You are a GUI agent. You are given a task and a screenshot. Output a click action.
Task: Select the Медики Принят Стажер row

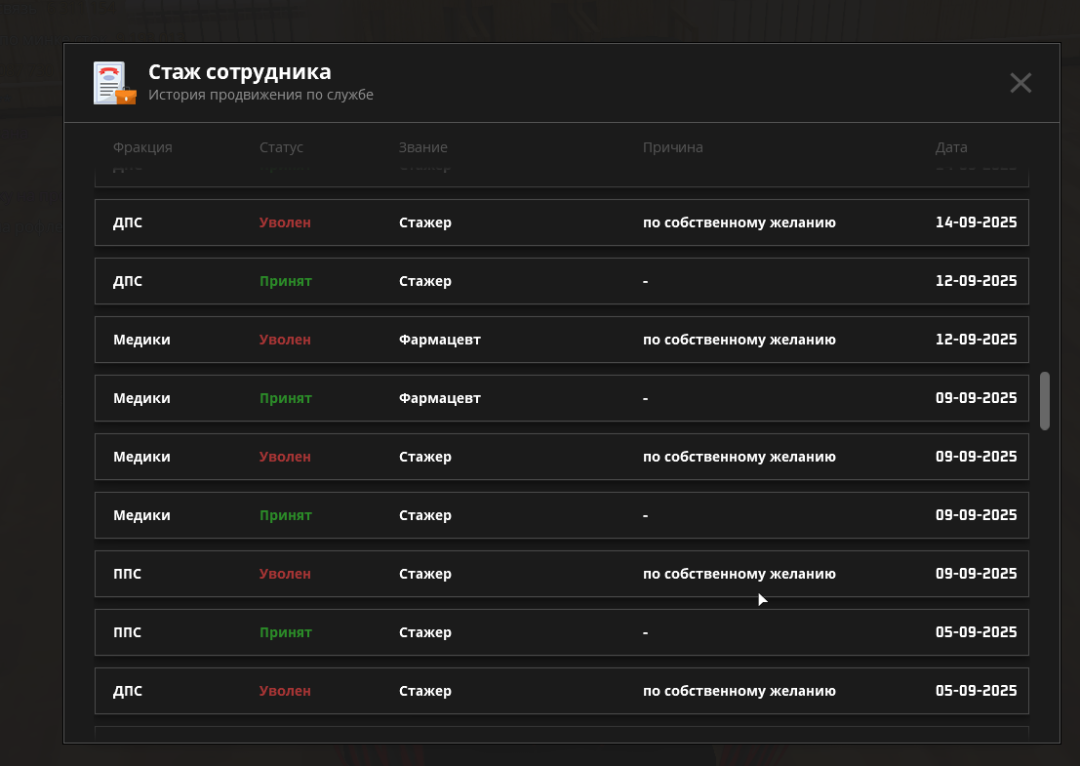561,515
